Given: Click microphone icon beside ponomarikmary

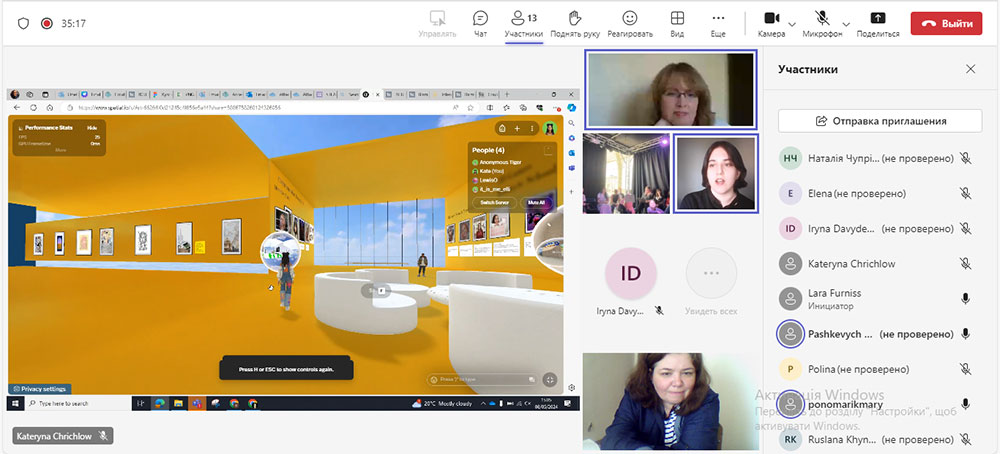Looking at the screenshot, I should tap(966, 404).
